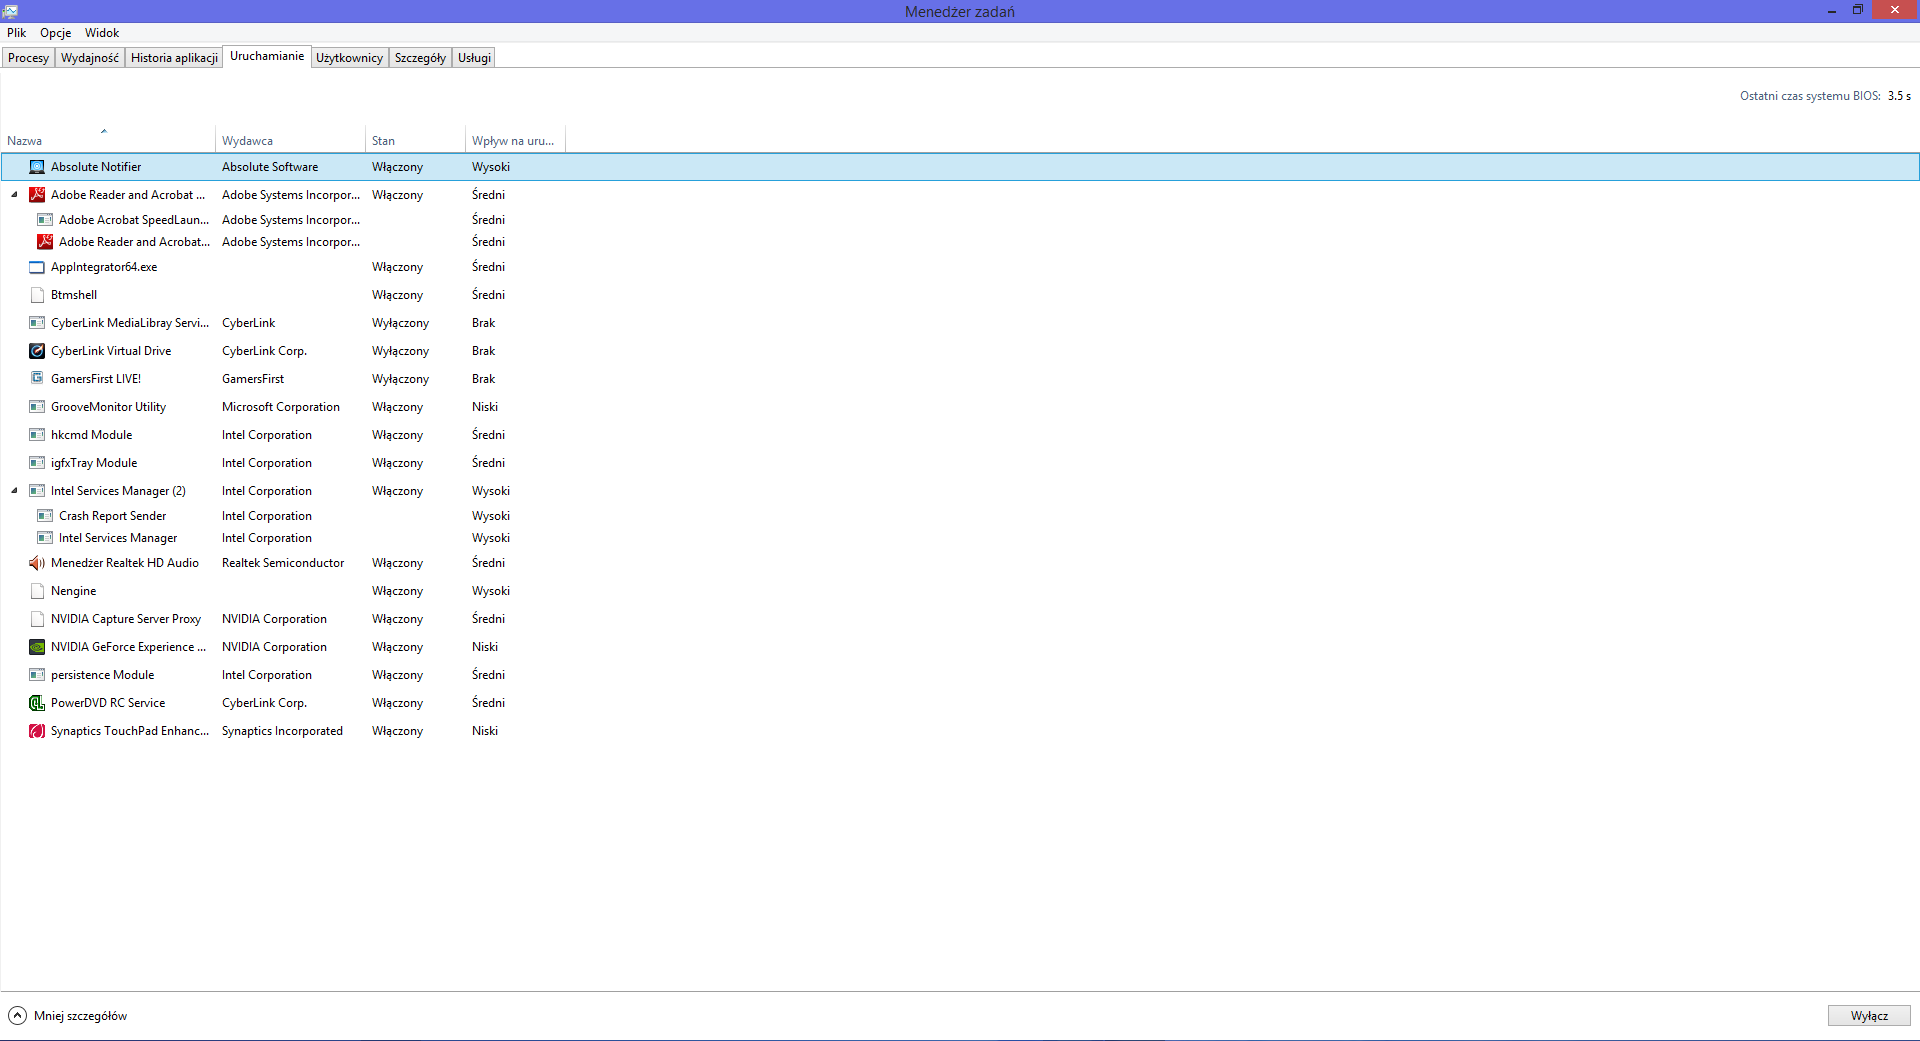The width and height of the screenshot is (1920, 1041).
Task: Click the NVIDIA Corporation publisher of GeForce Experience
Action: [274, 647]
